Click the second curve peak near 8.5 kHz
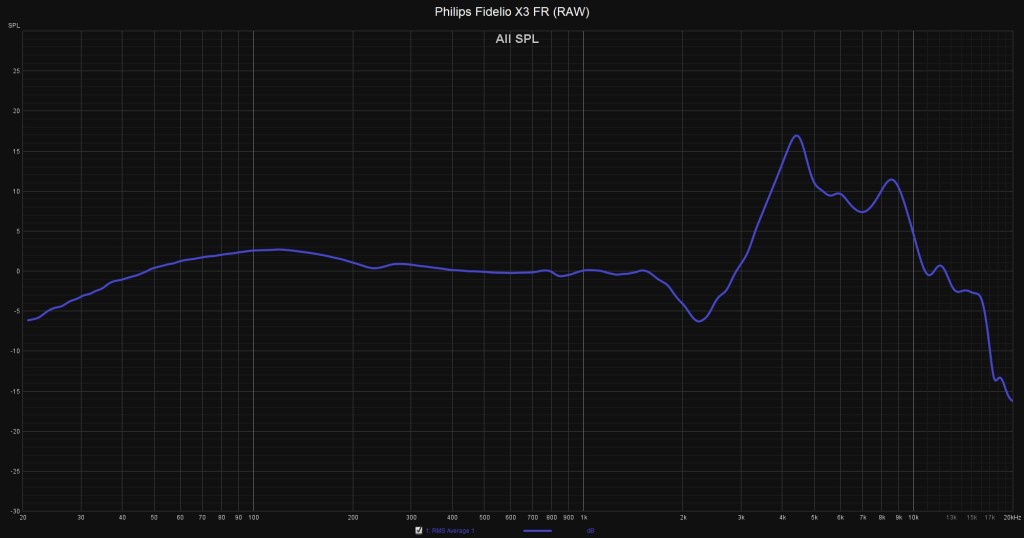 click(x=891, y=180)
